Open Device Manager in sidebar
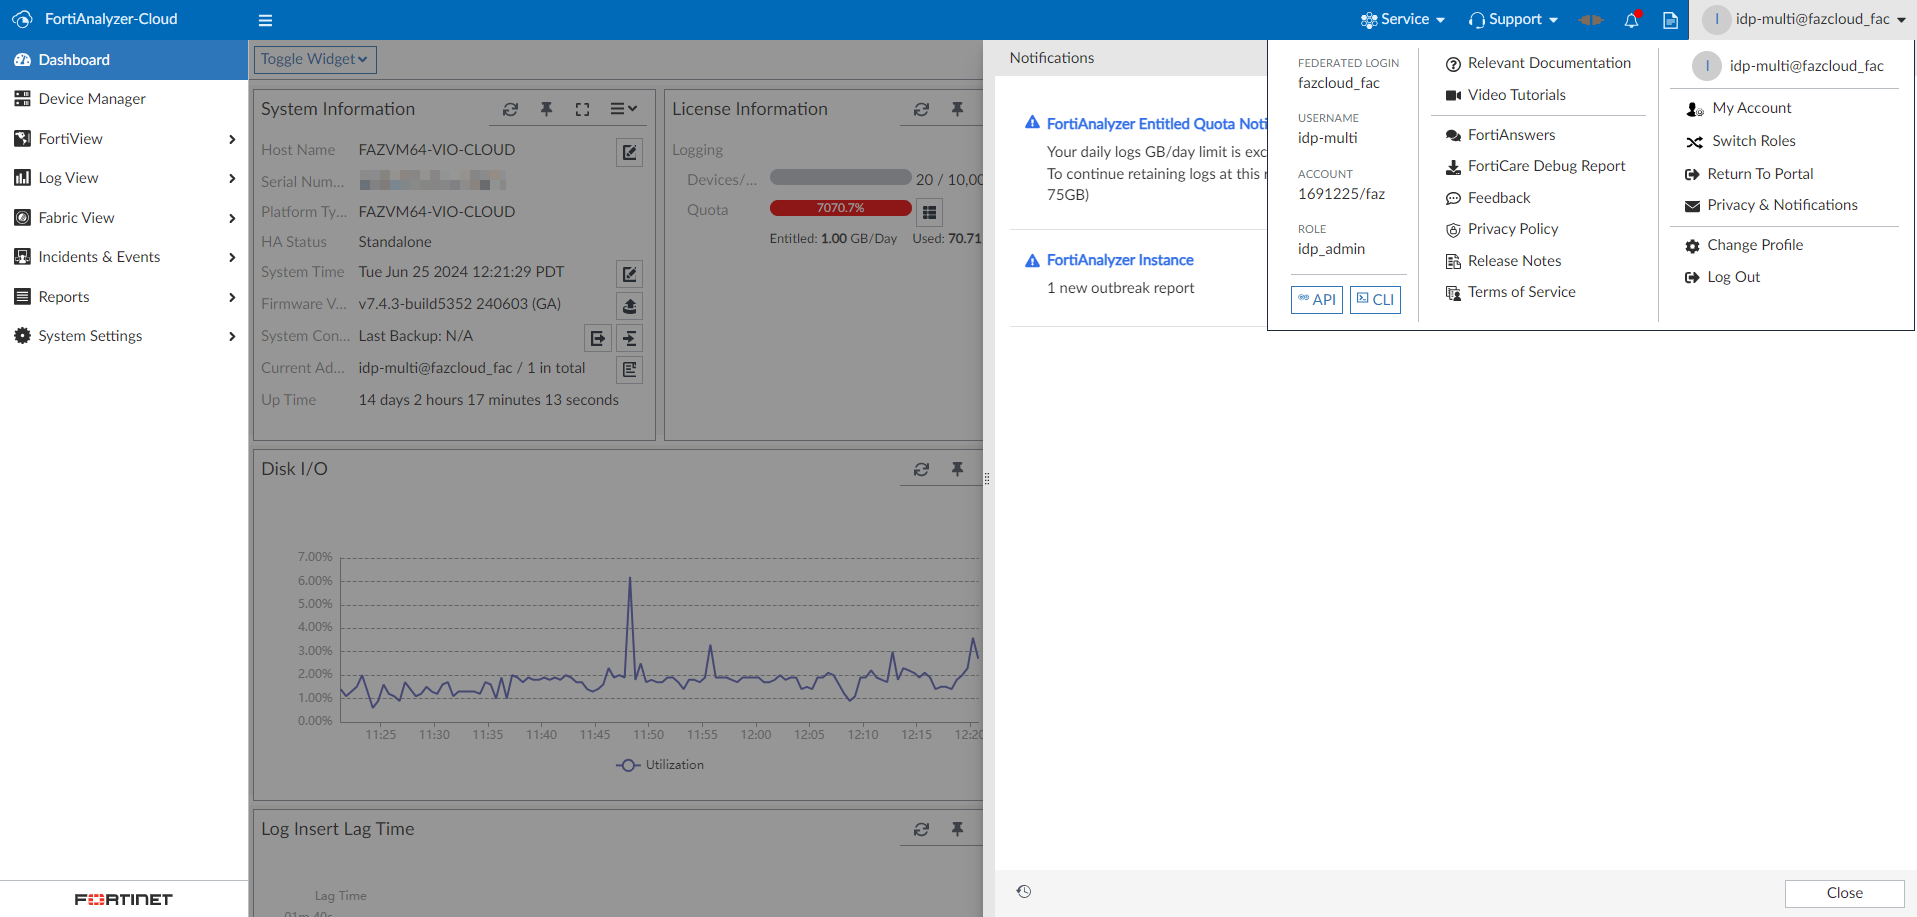 92,99
